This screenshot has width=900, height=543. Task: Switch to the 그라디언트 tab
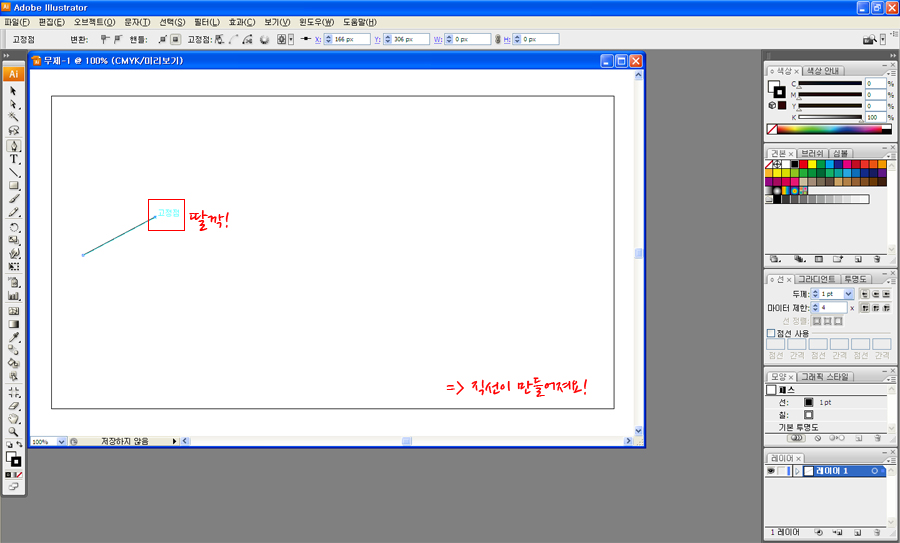816,279
